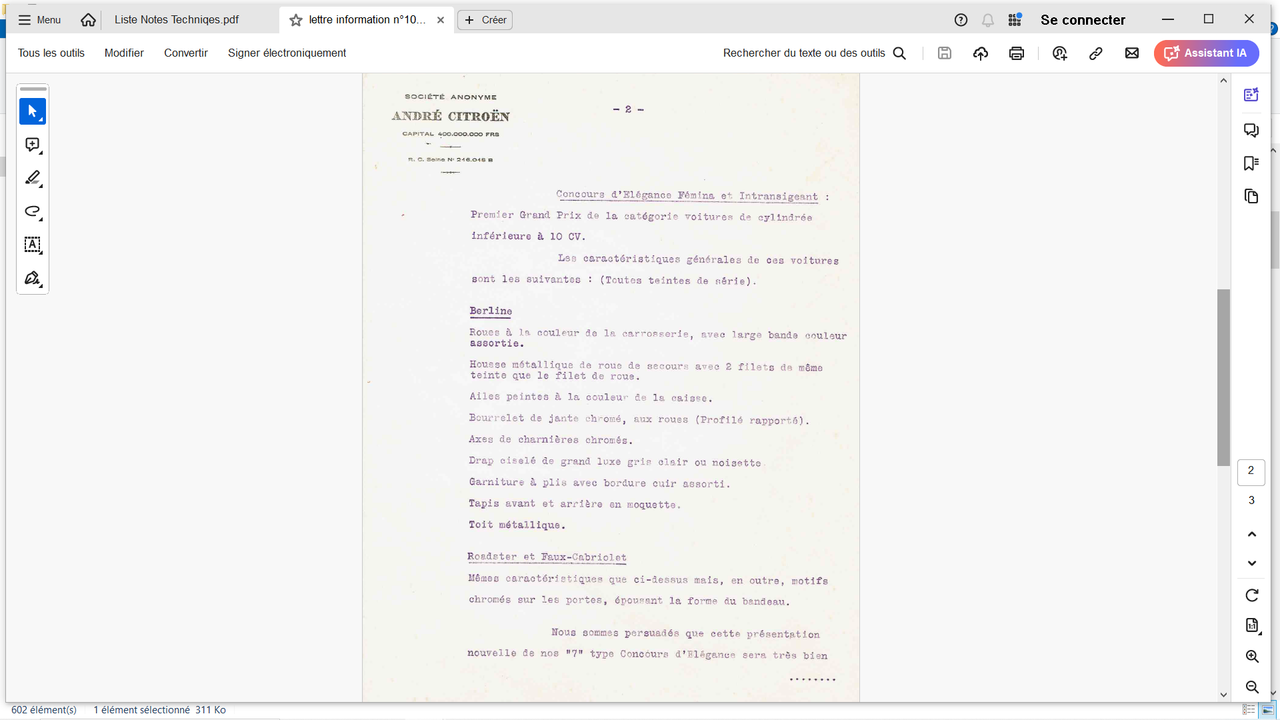Launch Assistant IA
The height and width of the screenshot is (720, 1280).
pyautogui.click(x=1206, y=53)
